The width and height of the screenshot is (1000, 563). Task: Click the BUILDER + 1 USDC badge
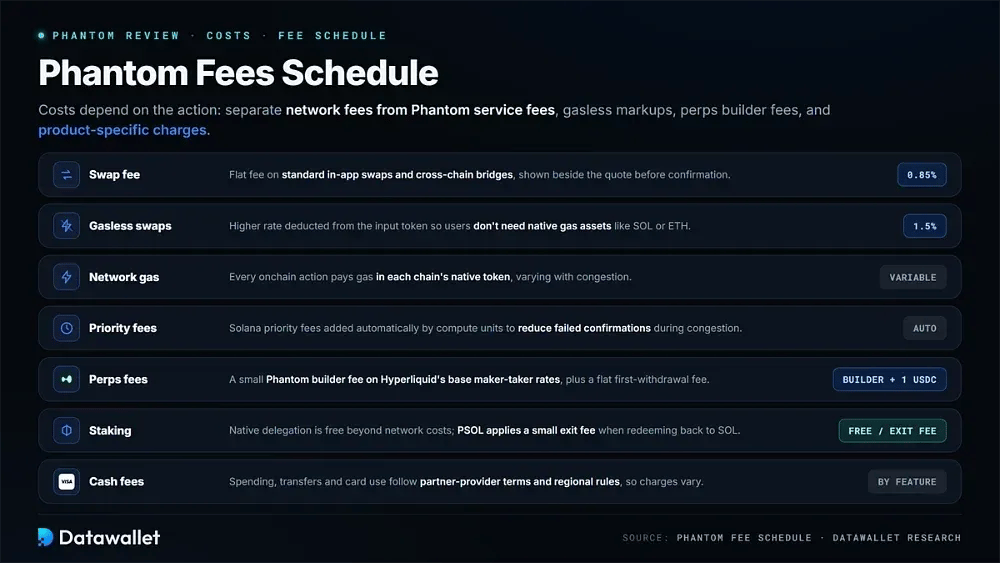890,379
